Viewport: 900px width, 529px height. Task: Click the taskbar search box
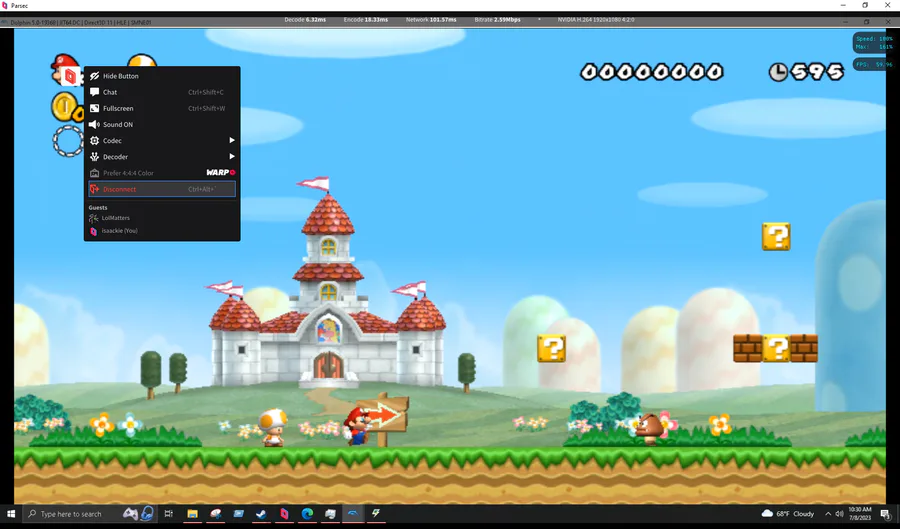click(x=89, y=514)
